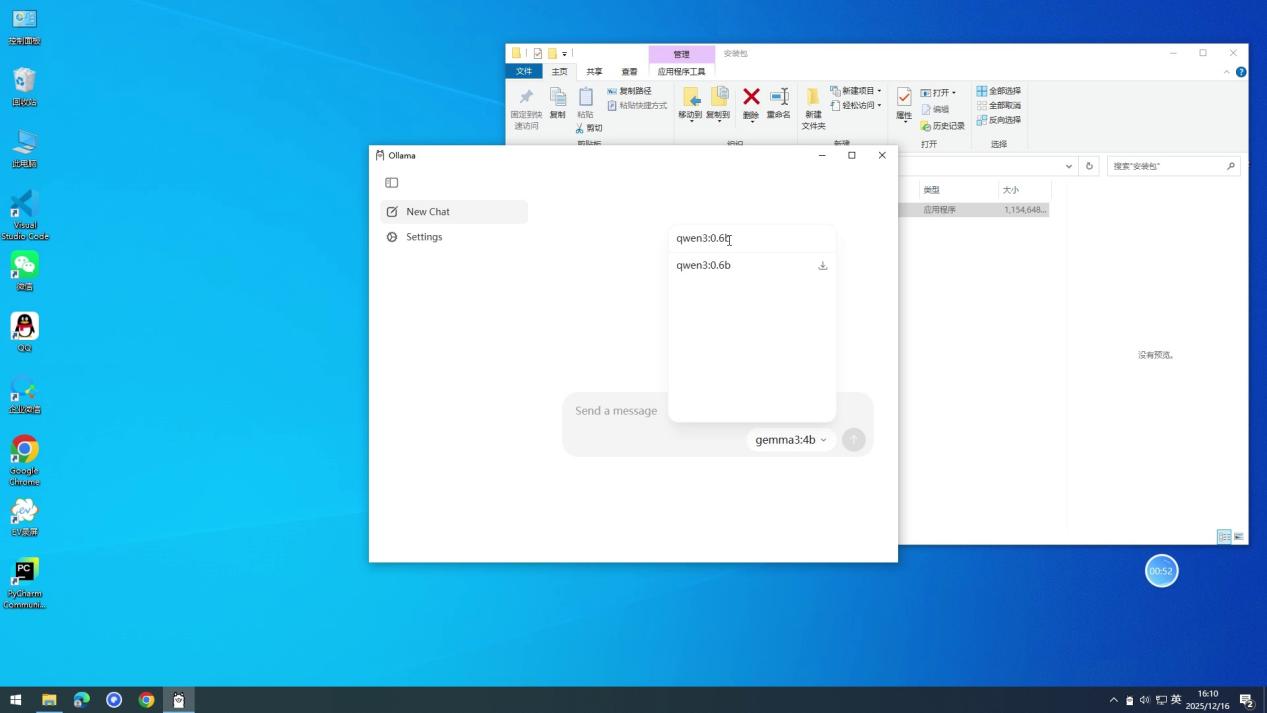The width and height of the screenshot is (1267, 713).
Task: Click the red Delete icon in the ribbon
Action: tap(751, 98)
